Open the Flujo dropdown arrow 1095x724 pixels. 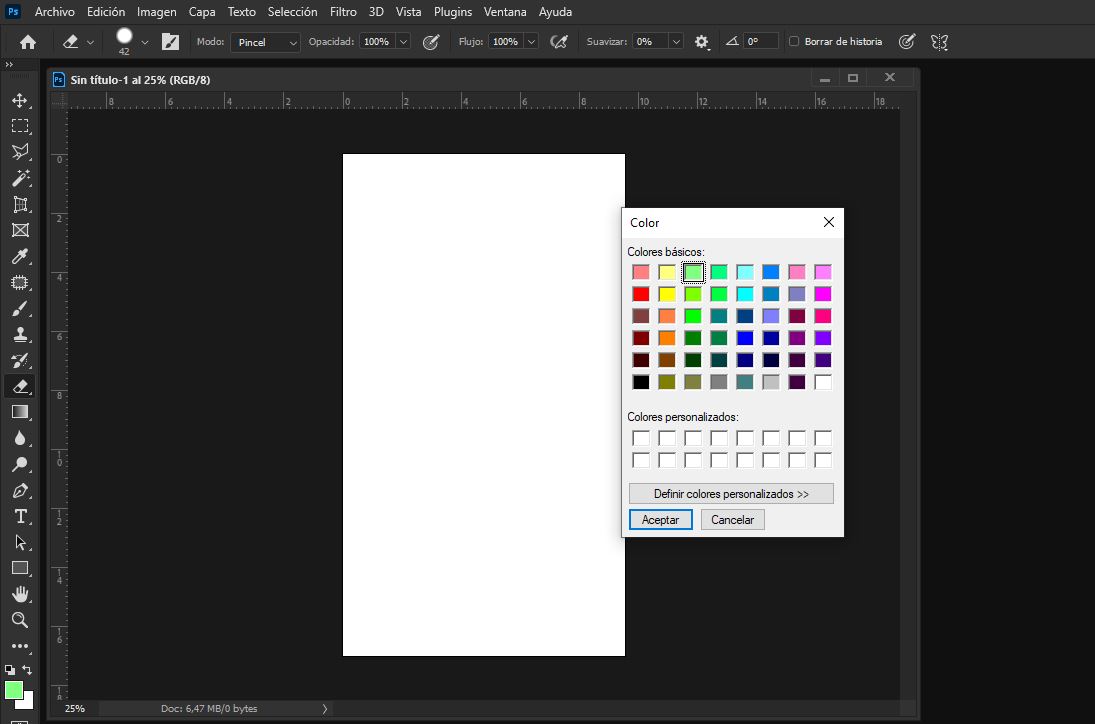[x=531, y=41]
